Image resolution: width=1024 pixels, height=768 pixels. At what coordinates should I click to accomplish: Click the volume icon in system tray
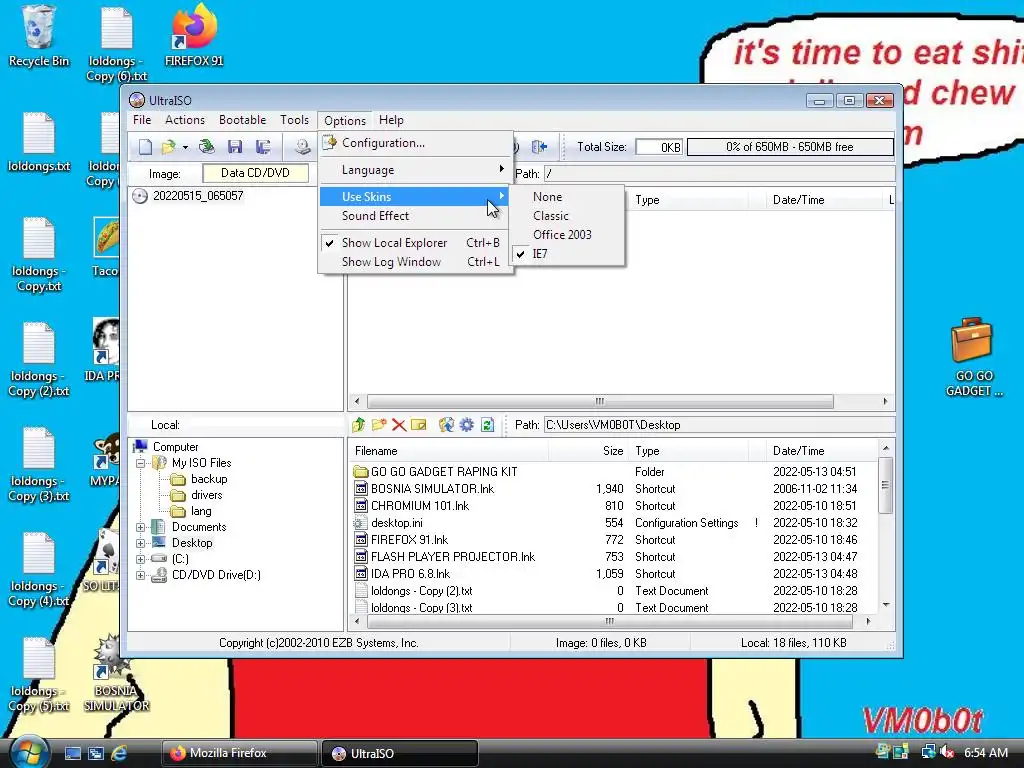click(x=947, y=752)
